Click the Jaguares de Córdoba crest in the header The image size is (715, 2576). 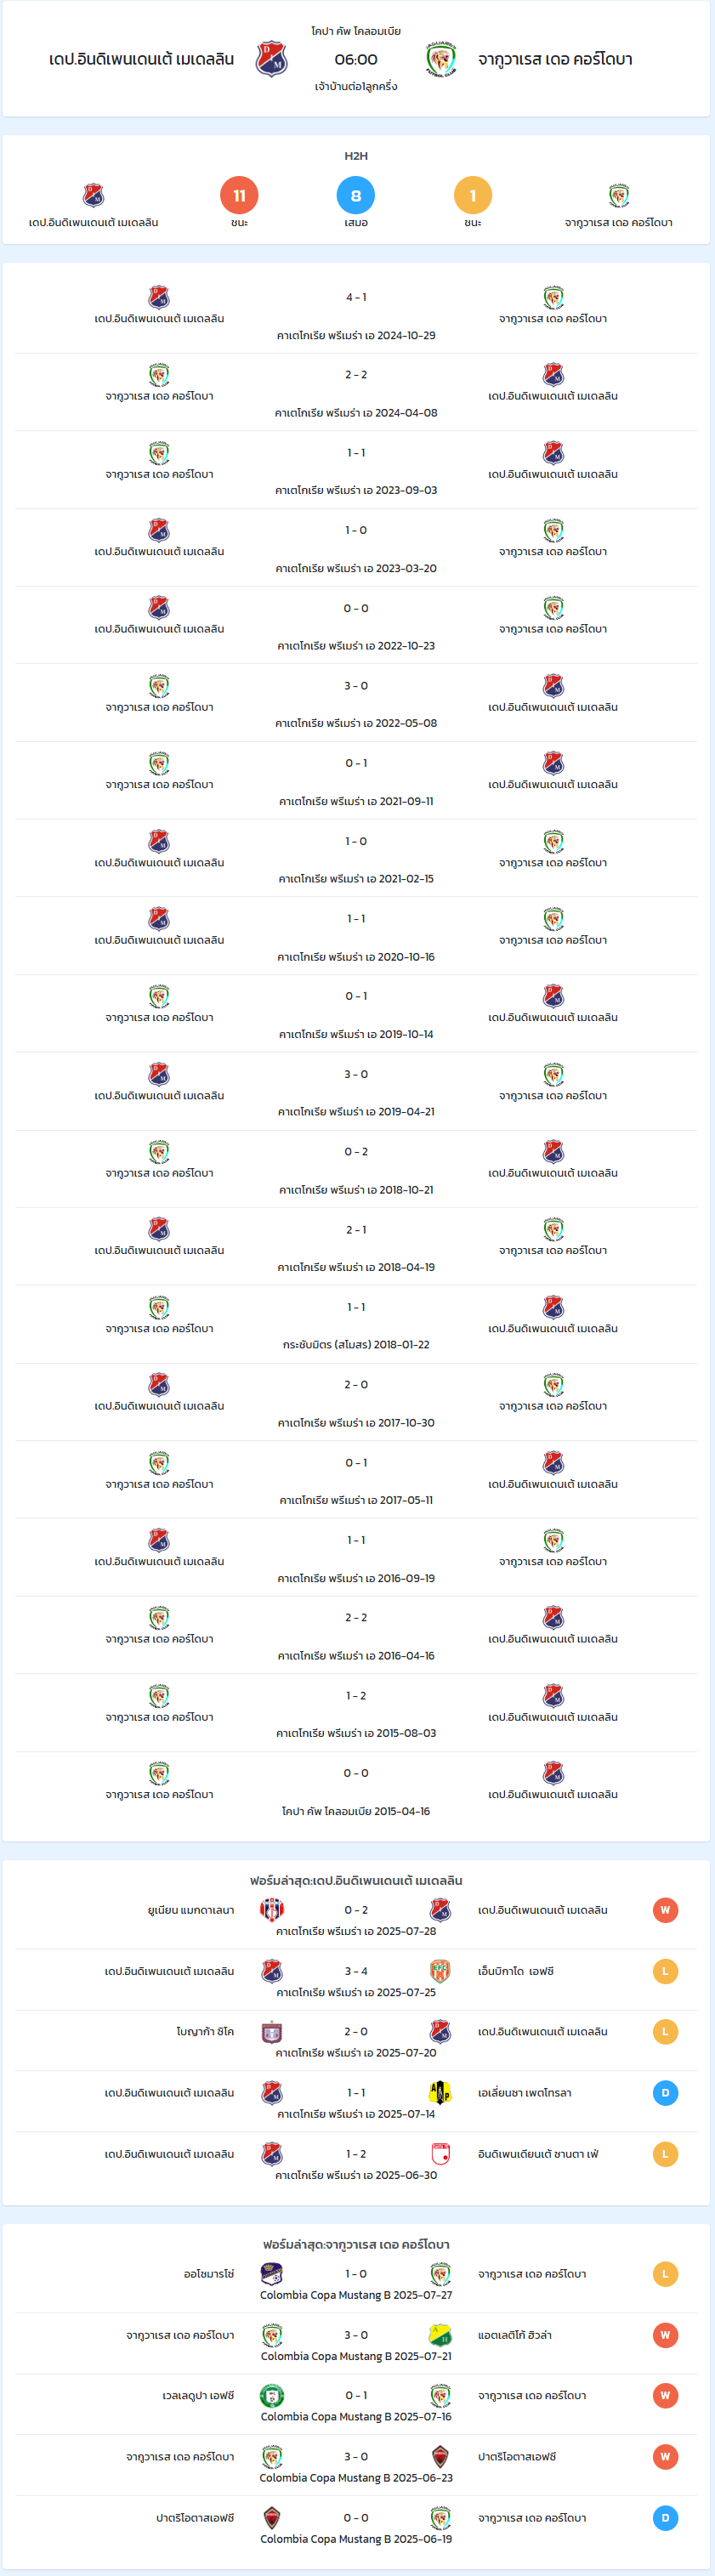[x=441, y=59]
